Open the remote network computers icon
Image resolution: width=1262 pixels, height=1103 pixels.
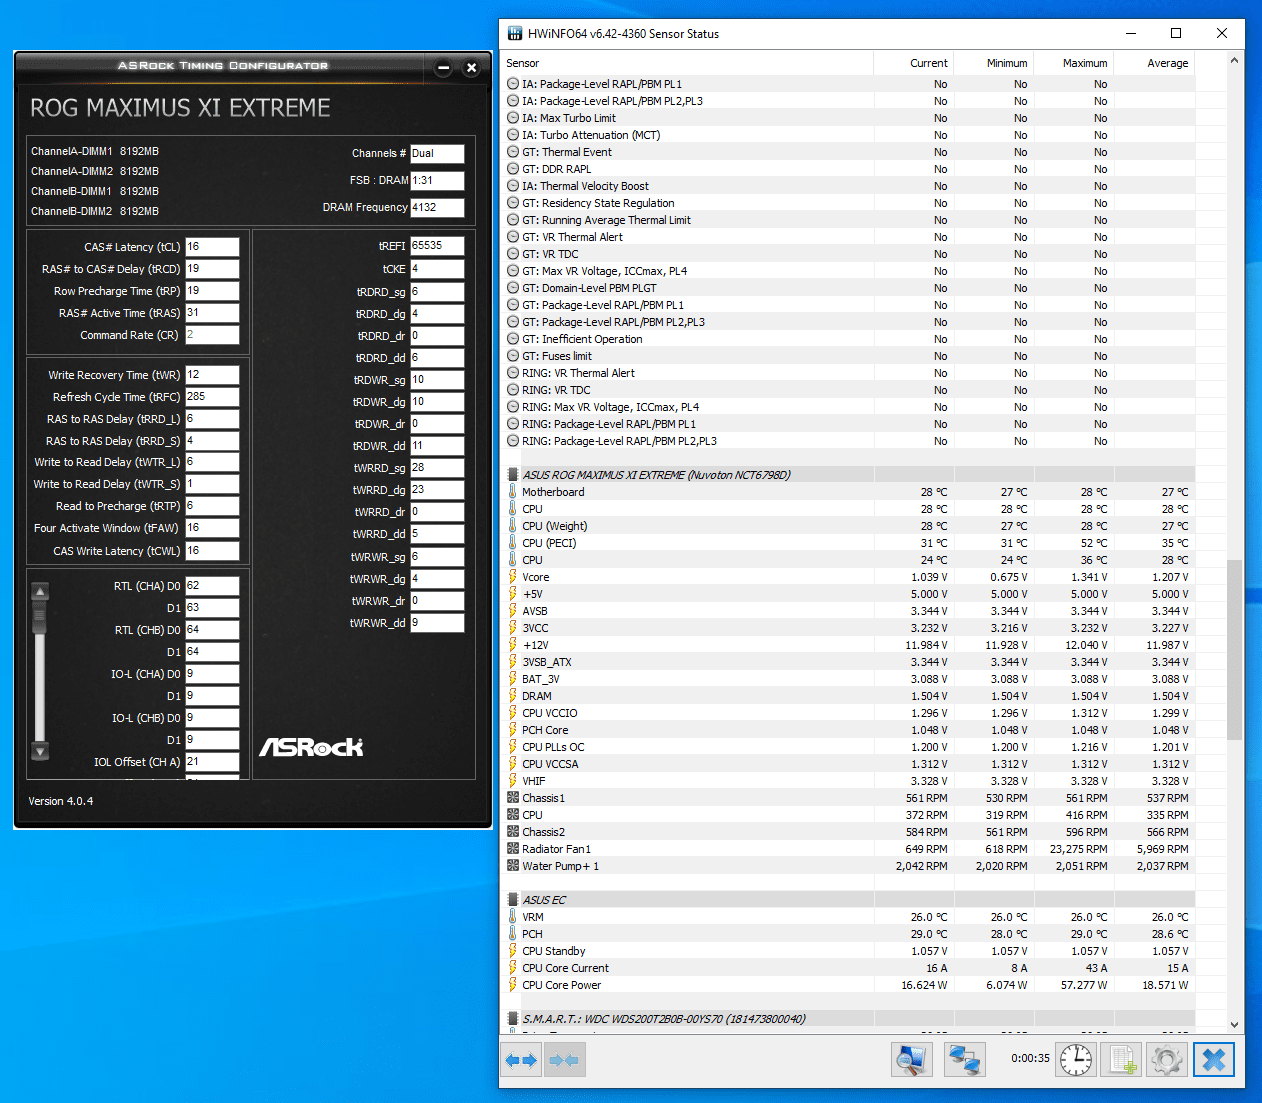pyautogui.click(x=964, y=1059)
